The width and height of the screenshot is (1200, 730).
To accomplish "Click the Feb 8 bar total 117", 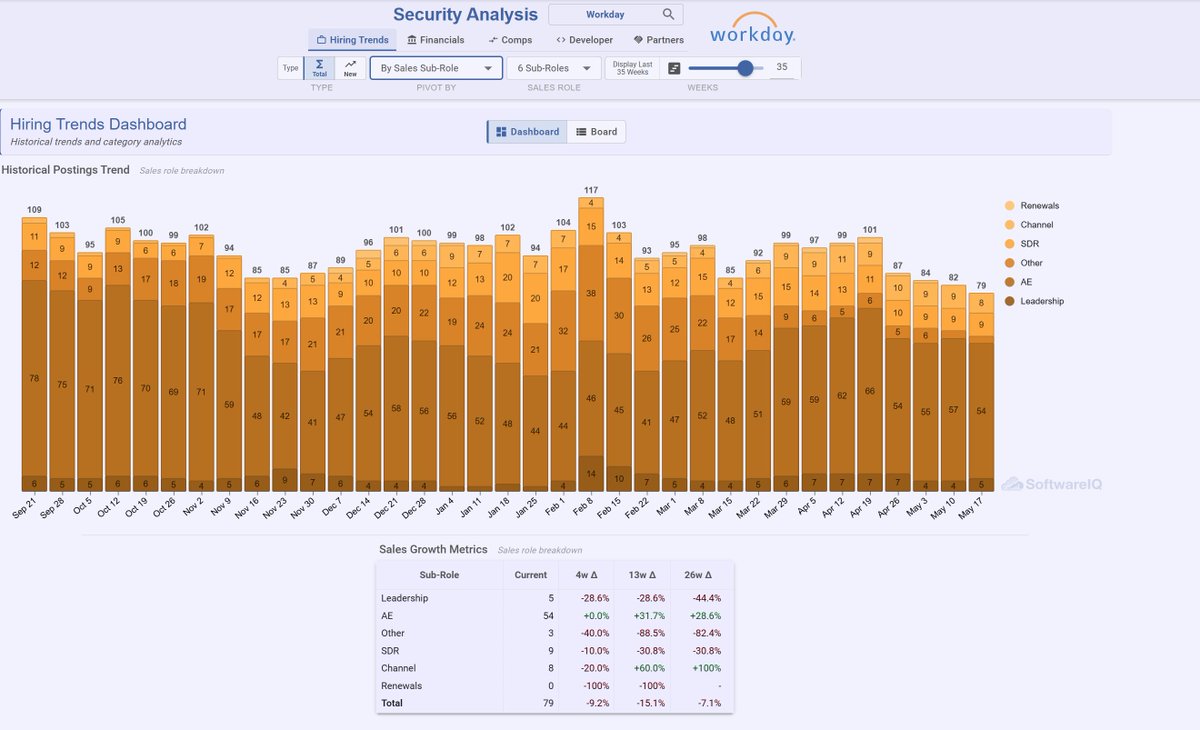I will click(591, 190).
